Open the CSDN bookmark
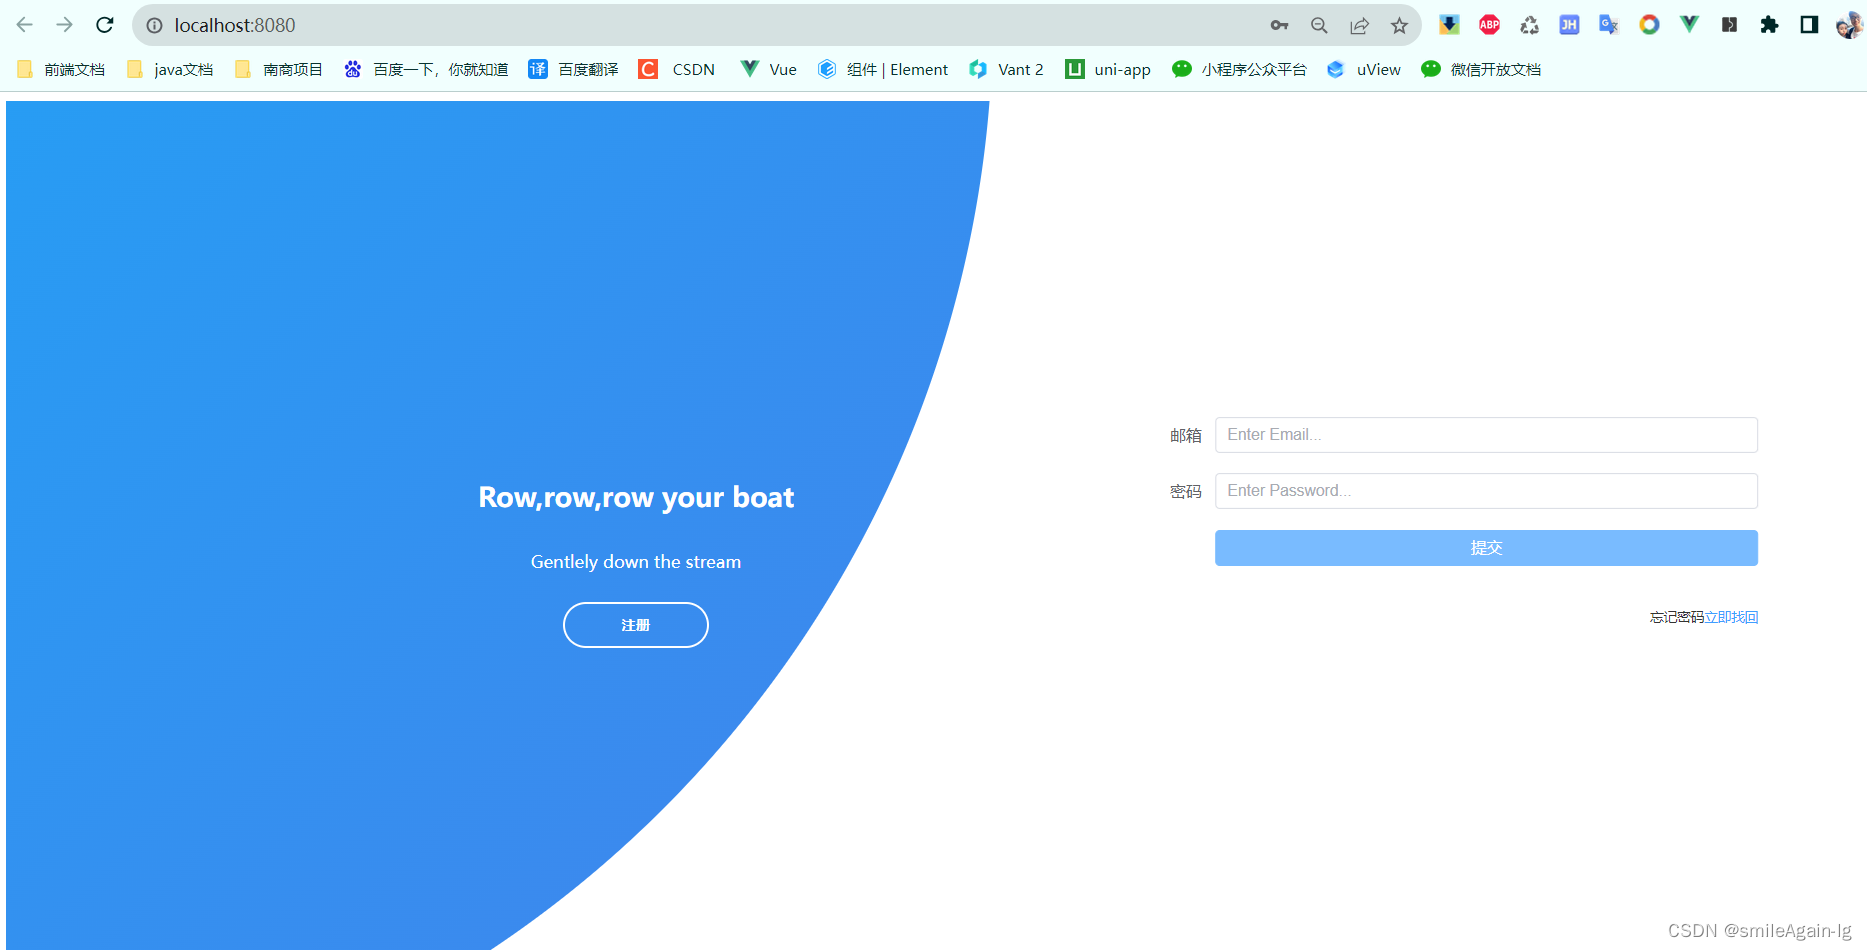1867x950 pixels. pyautogui.click(x=677, y=69)
